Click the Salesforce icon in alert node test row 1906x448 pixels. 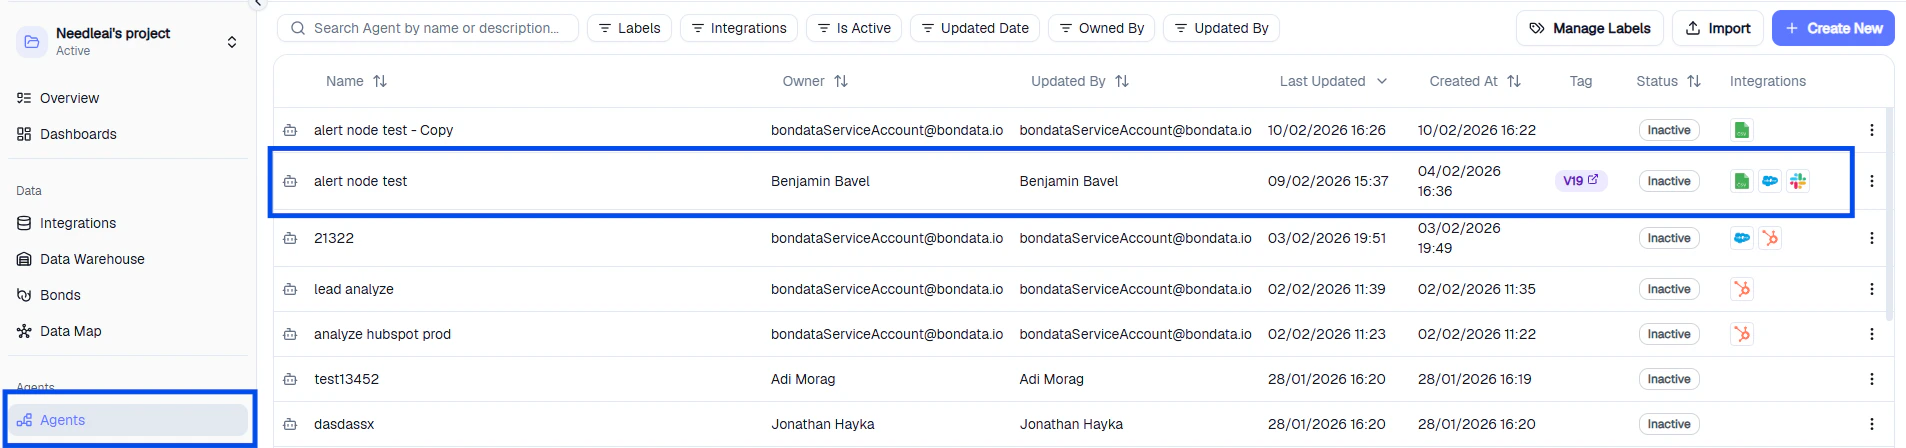pos(1770,181)
